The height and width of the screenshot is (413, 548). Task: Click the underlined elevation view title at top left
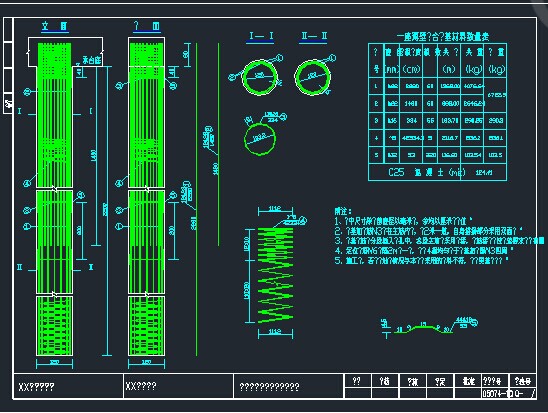pyautogui.click(x=55, y=26)
